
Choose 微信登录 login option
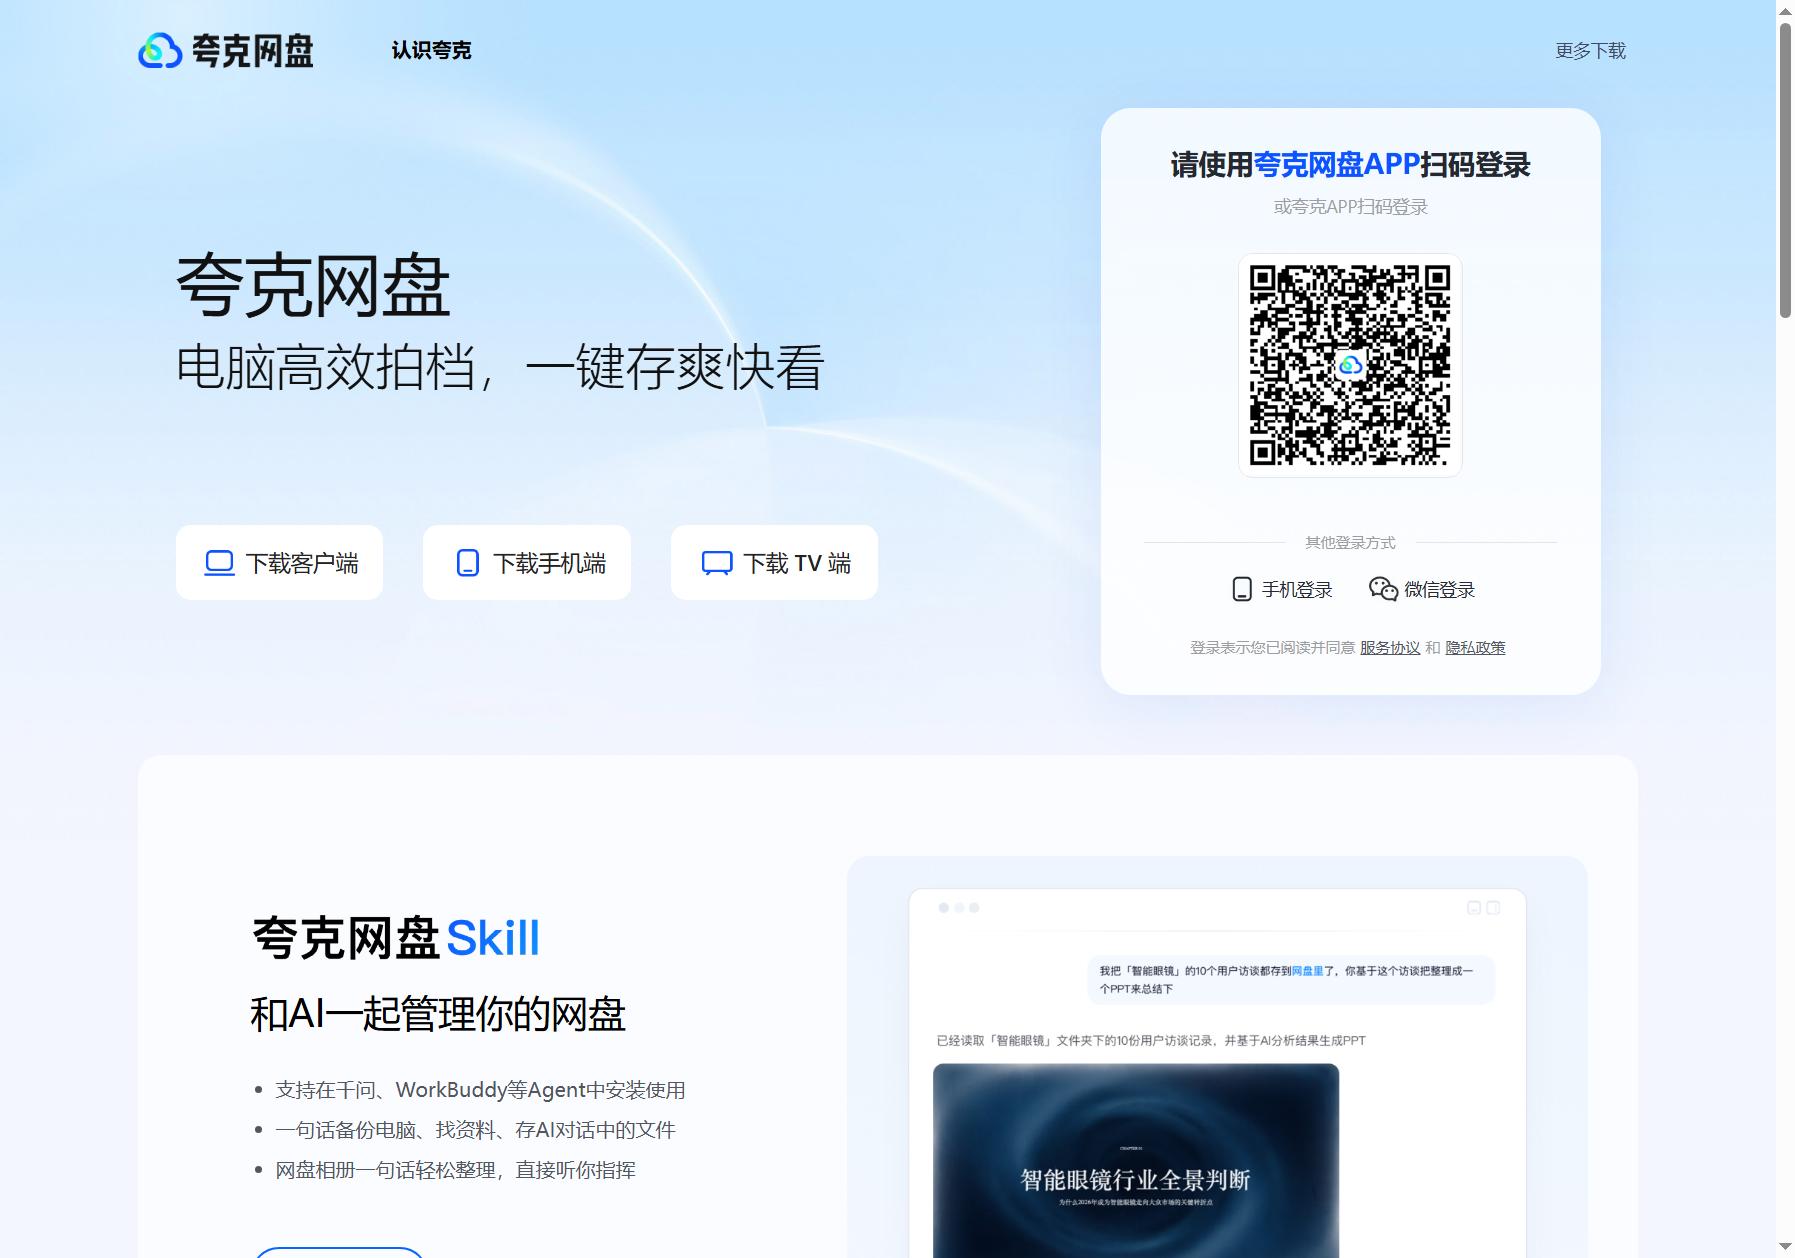click(1422, 589)
